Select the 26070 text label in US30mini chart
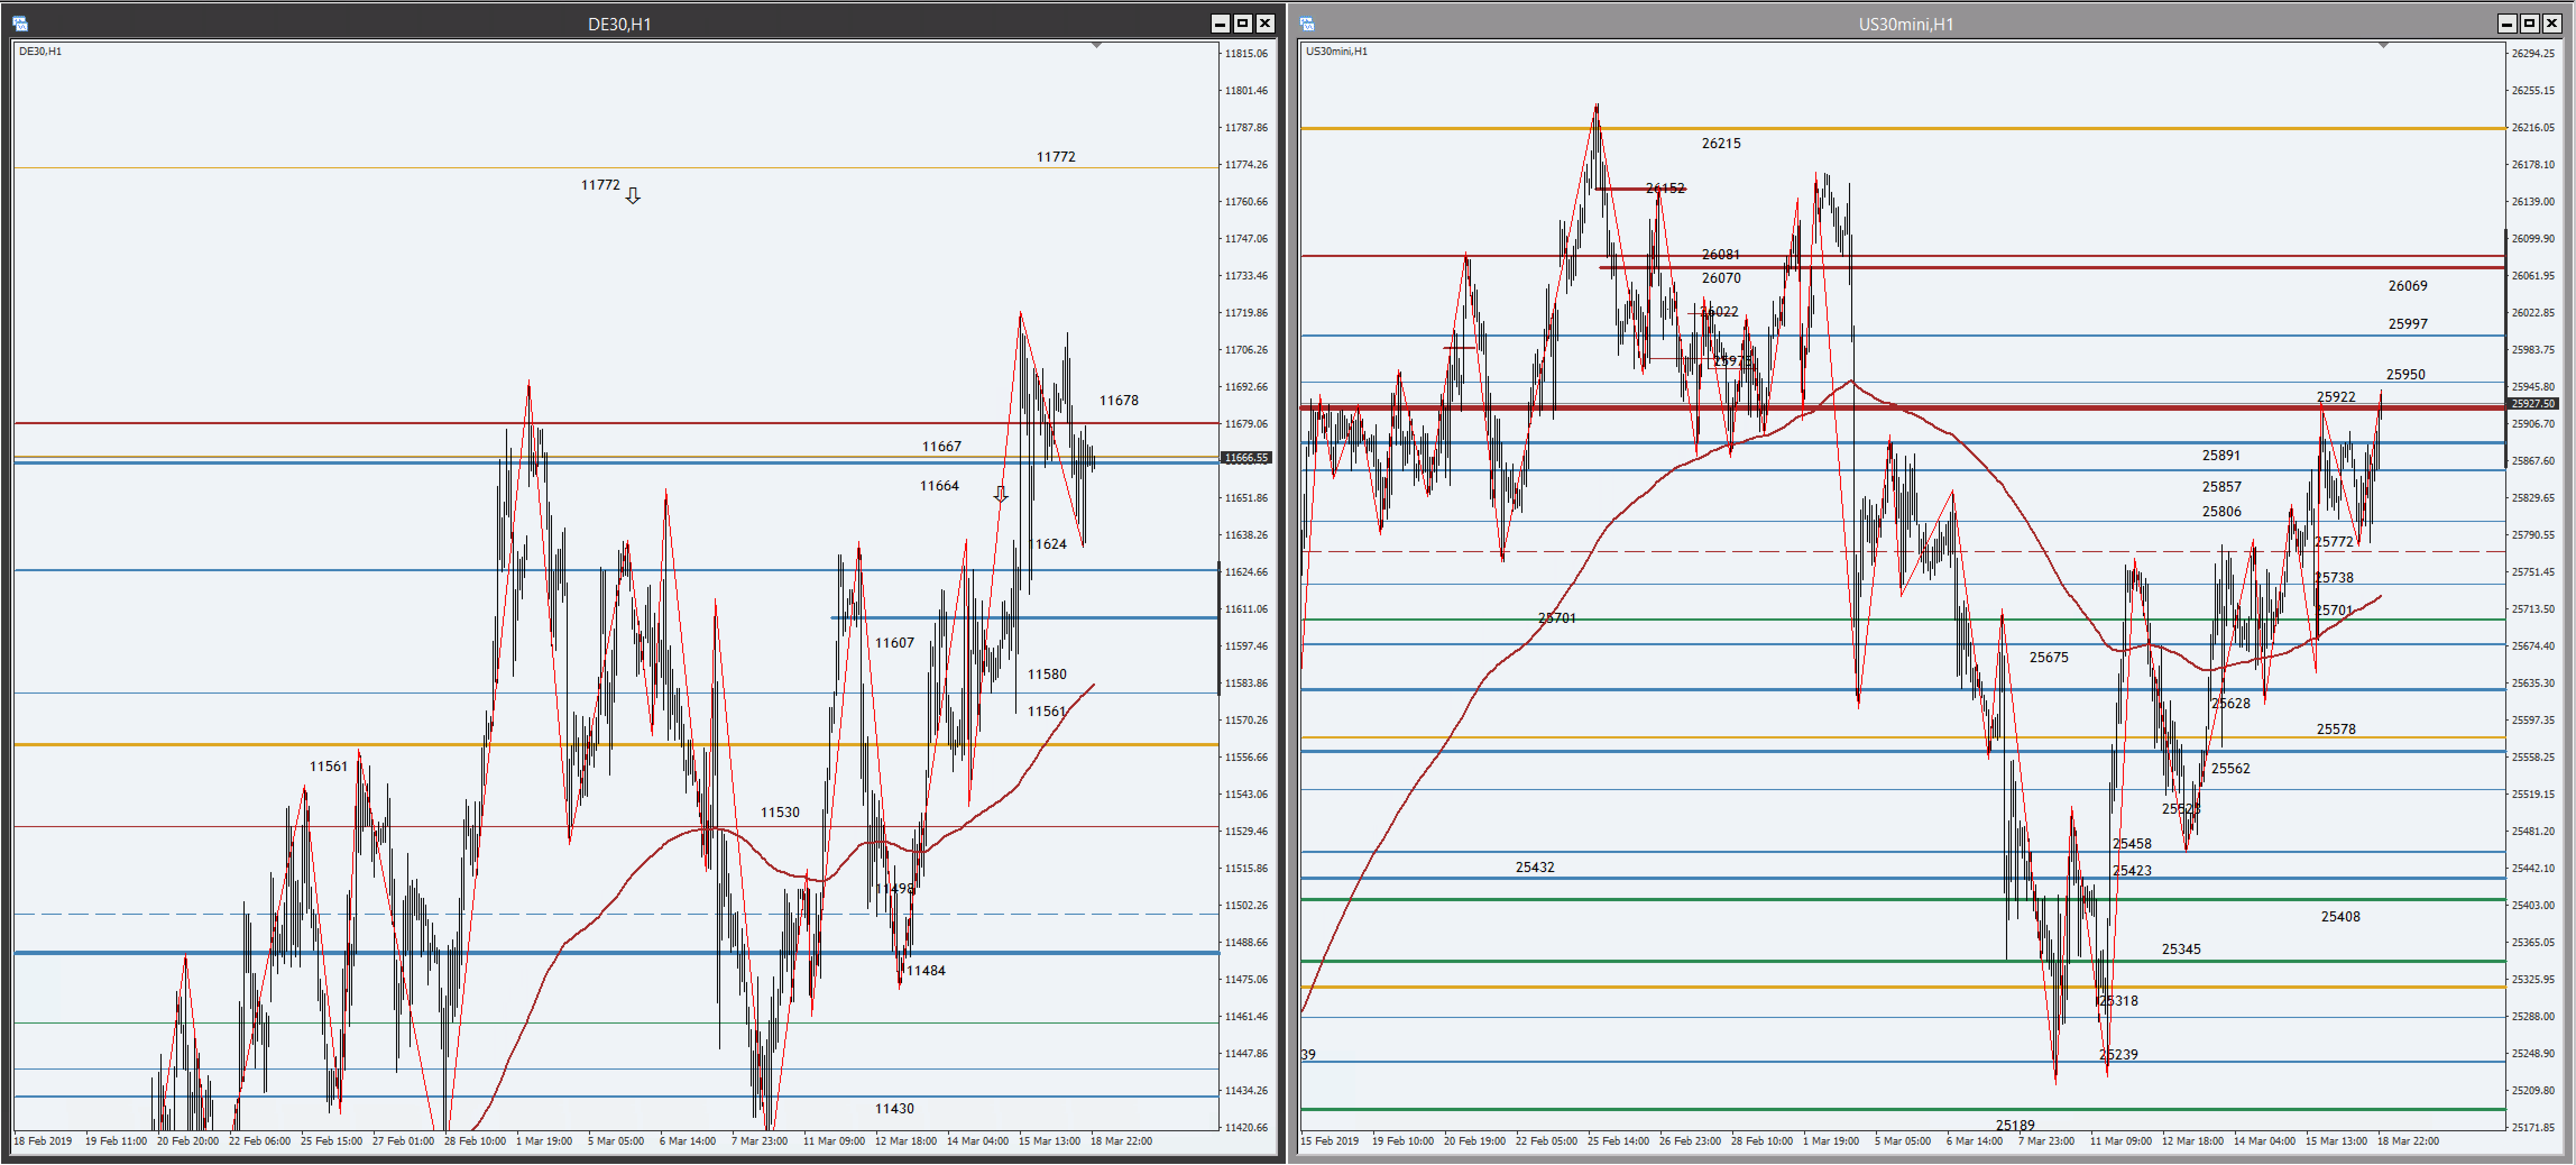Viewport: 2576px width, 1165px height. [x=1722, y=278]
